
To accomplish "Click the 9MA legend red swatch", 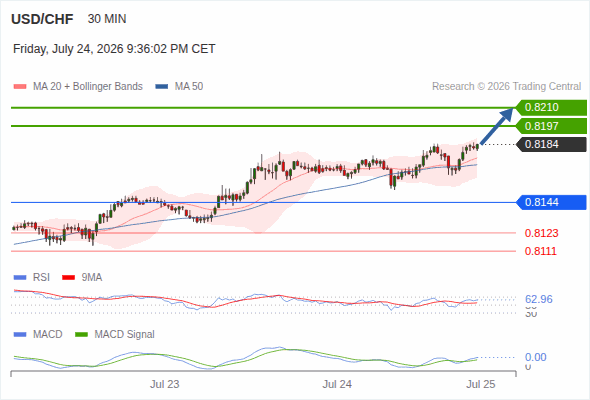I will tap(68, 278).
